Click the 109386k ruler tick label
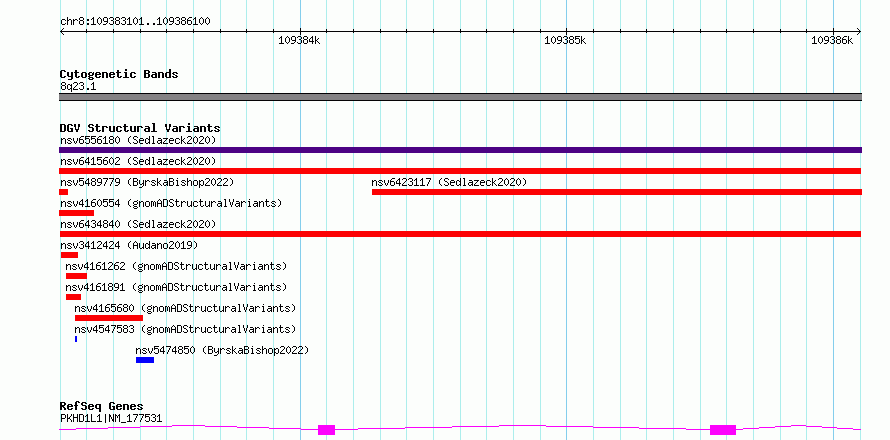The image size is (890, 440). click(x=832, y=40)
